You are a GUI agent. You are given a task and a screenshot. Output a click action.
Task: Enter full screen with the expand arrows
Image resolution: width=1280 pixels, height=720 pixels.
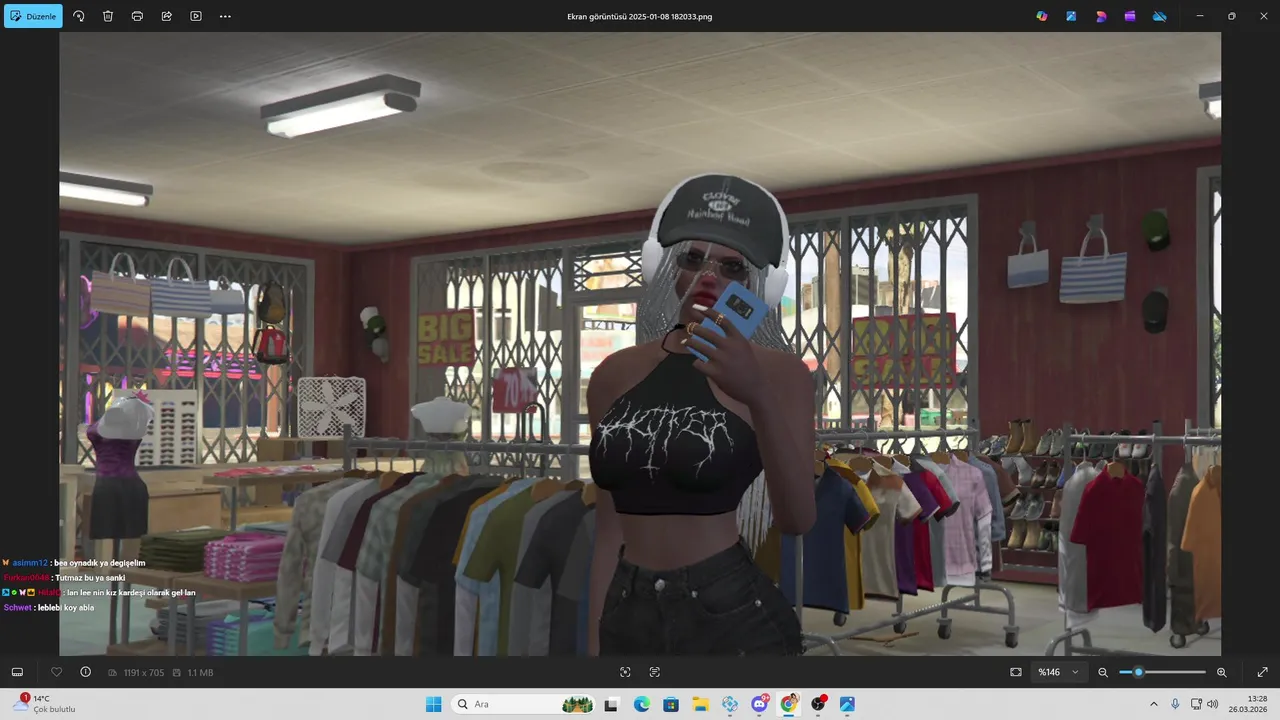(x=1262, y=672)
